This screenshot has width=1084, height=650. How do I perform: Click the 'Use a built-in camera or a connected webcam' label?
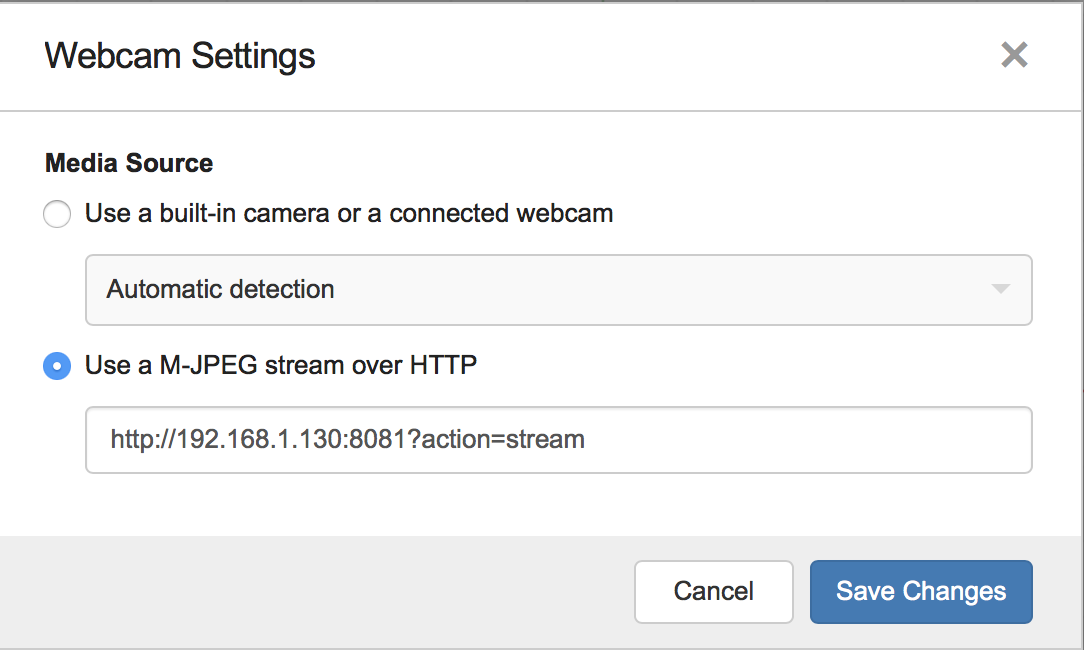tap(348, 213)
